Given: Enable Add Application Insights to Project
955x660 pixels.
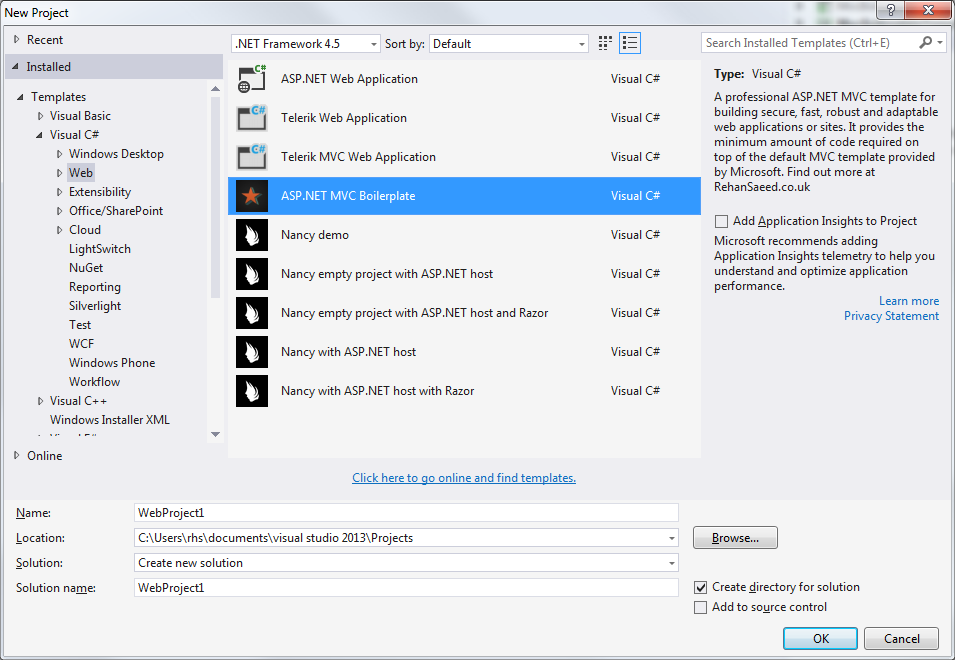Looking at the screenshot, I should [721, 221].
